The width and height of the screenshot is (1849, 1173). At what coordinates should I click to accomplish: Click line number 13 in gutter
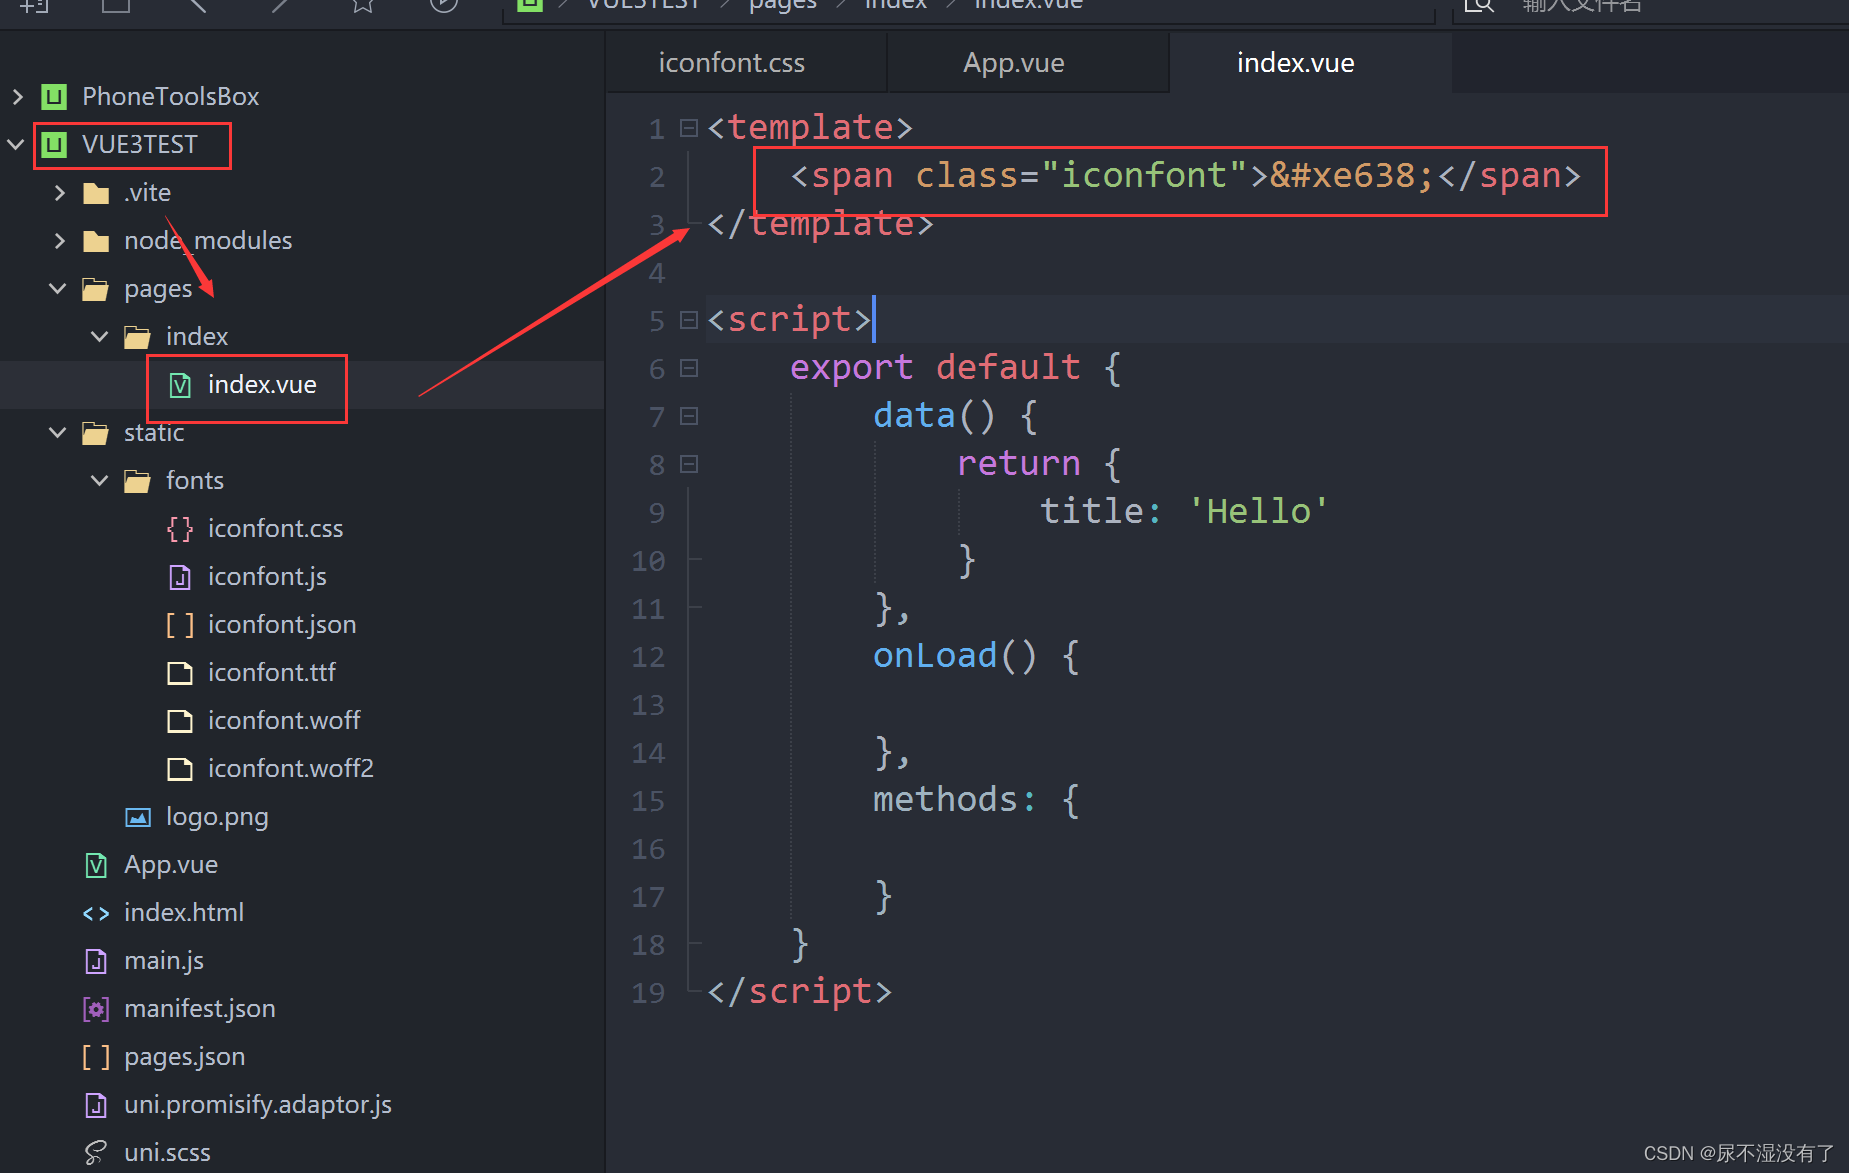pos(648,705)
